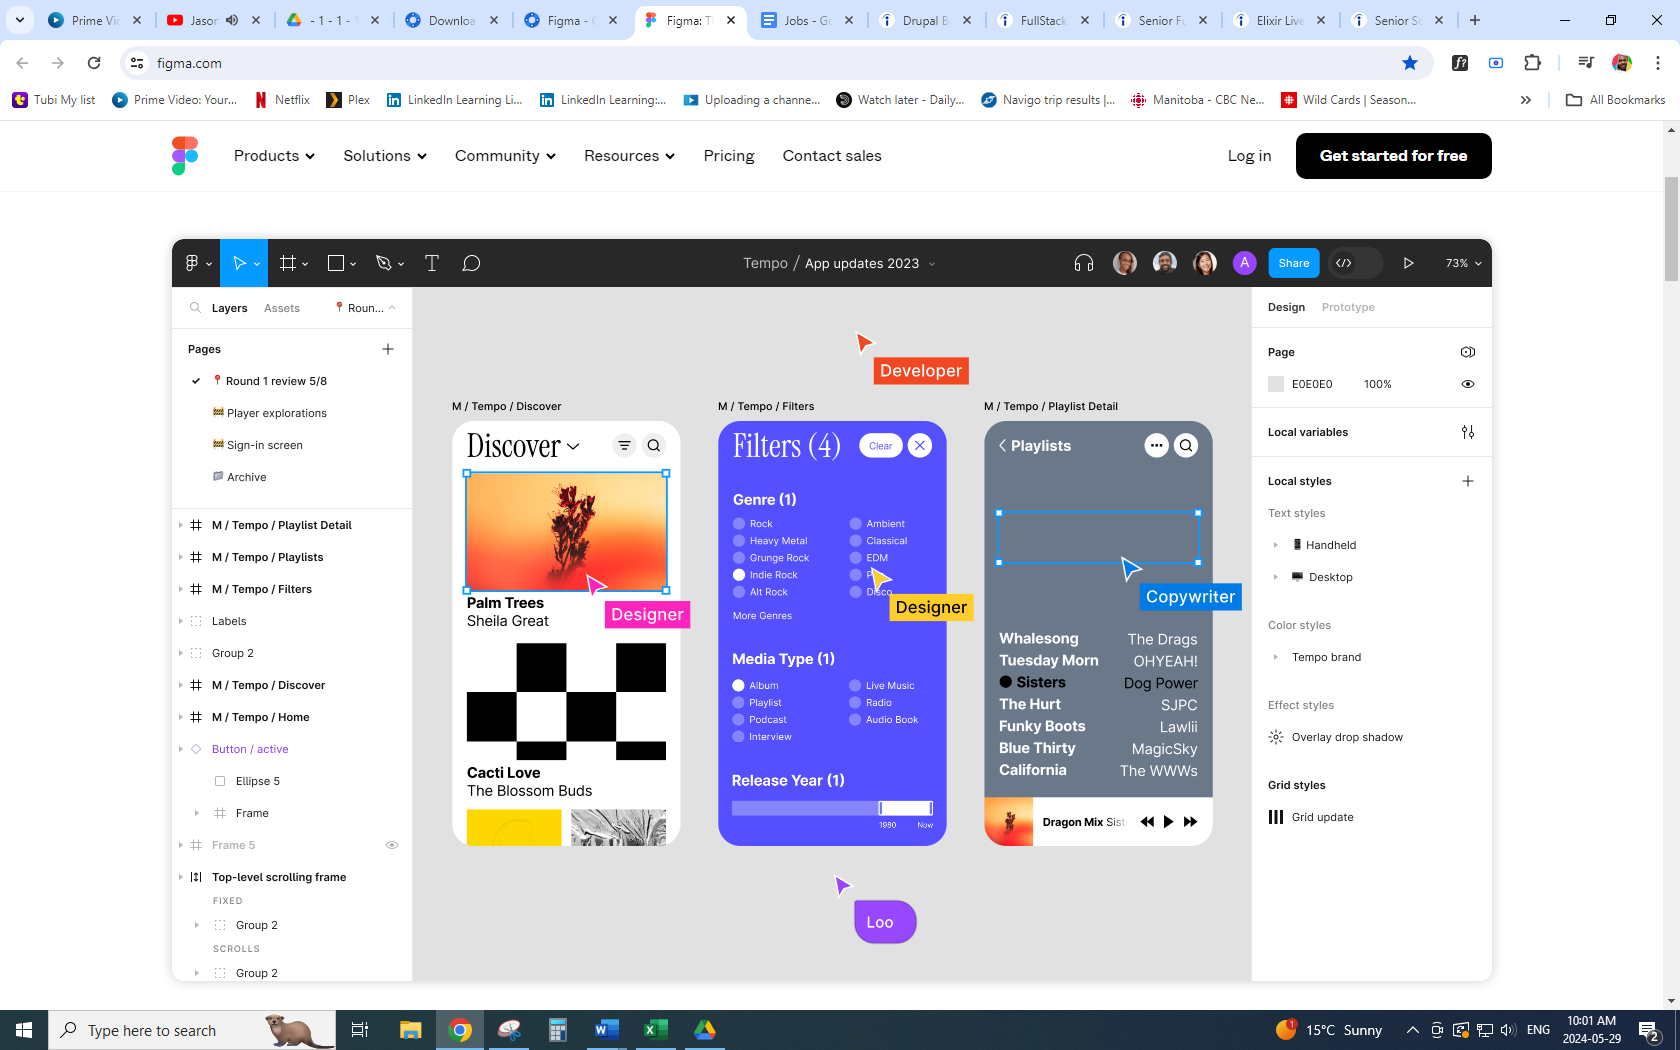Open the 73% zoom dropdown
This screenshot has height=1050, width=1680.
tap(1463, 263)
